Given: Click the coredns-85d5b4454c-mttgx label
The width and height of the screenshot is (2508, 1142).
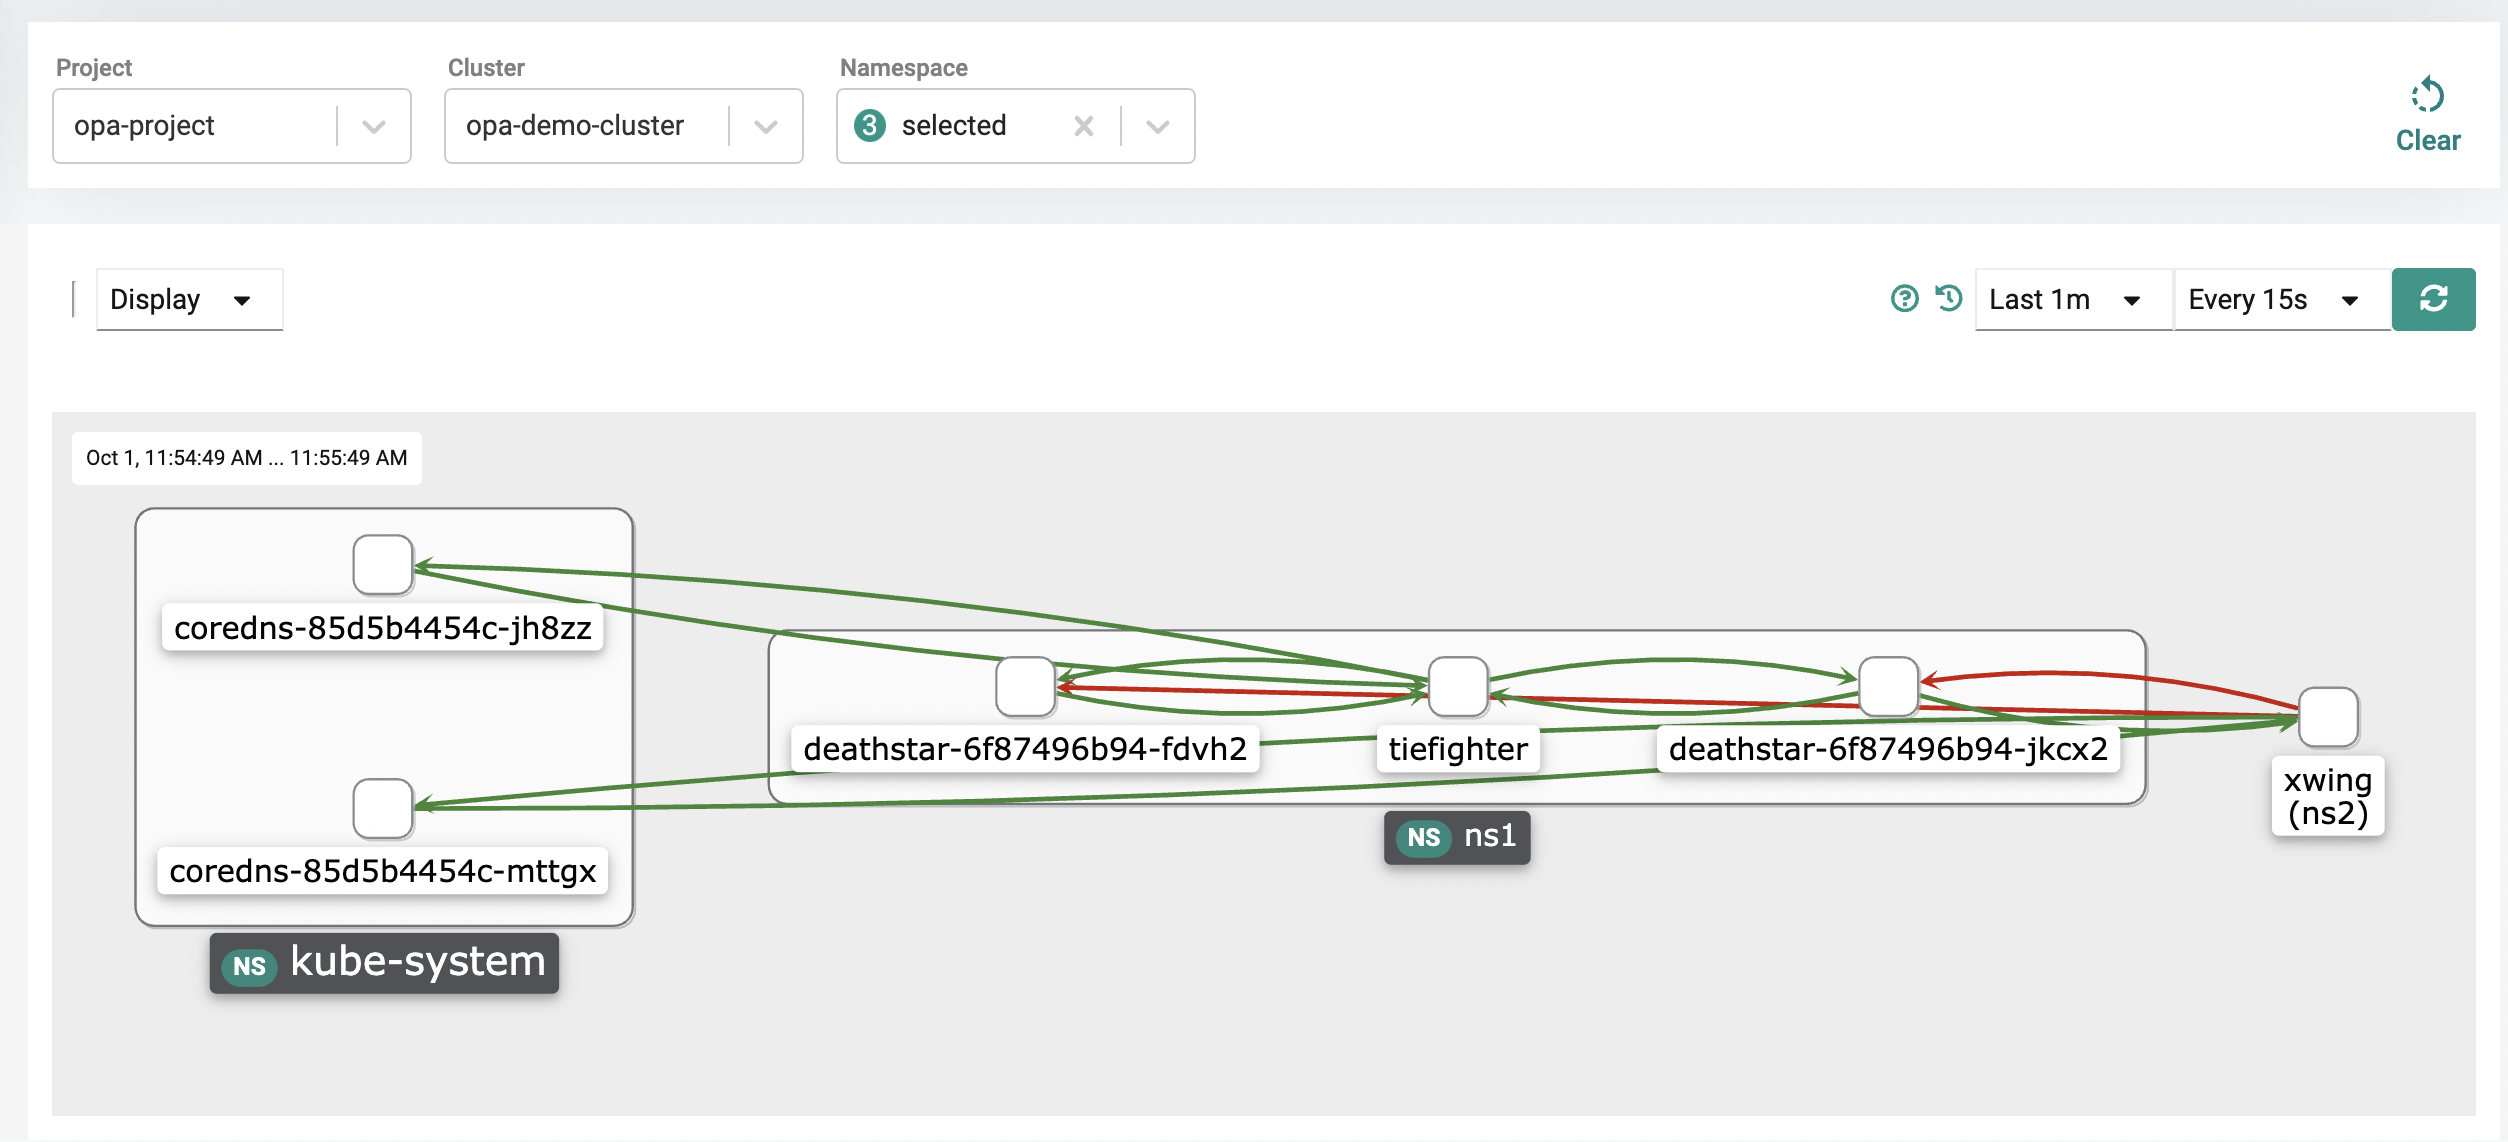Looking at the screenshot, I should (x=383, y=871).
